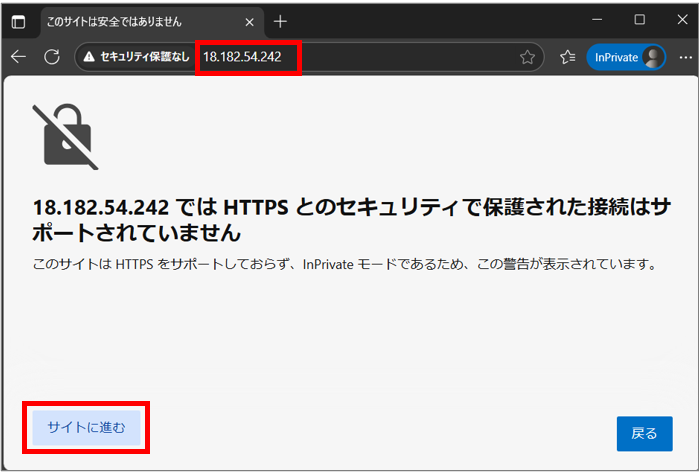Close the browser window
The height and width of the screenshot is (472, 699).
pos(683,20)
